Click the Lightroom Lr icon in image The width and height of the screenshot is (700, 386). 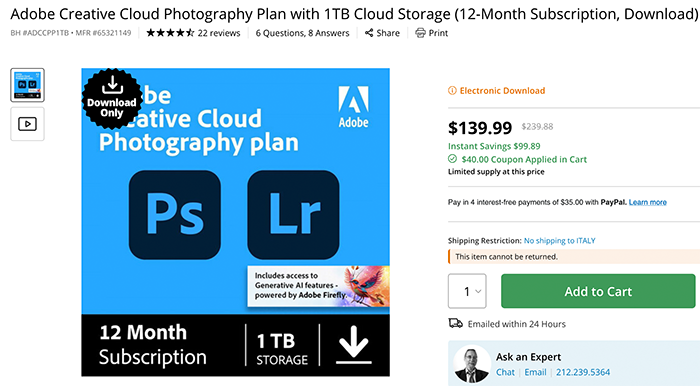coord(293,215)
